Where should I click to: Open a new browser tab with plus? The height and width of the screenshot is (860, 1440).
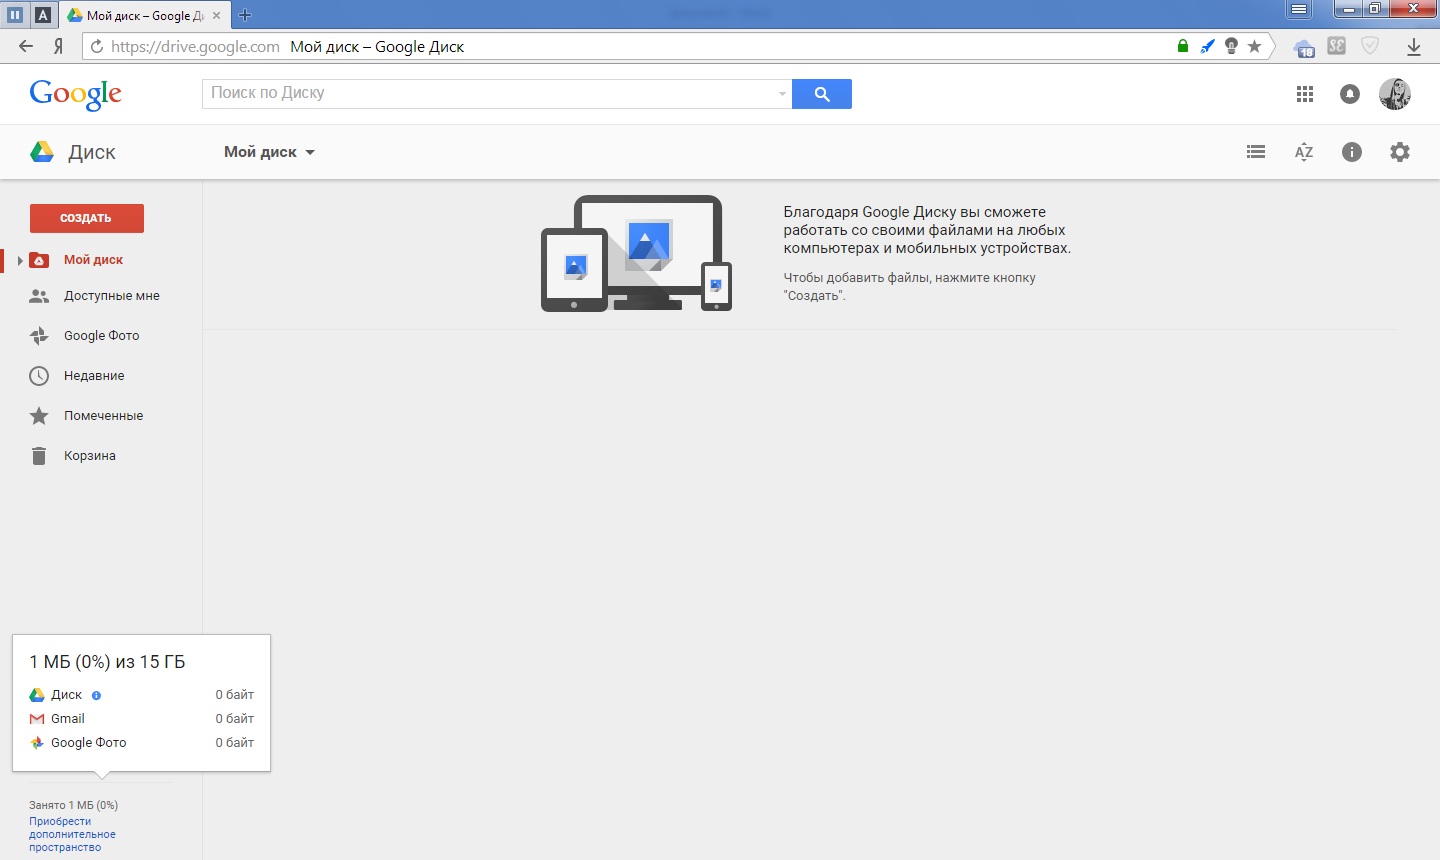(245, 15)
